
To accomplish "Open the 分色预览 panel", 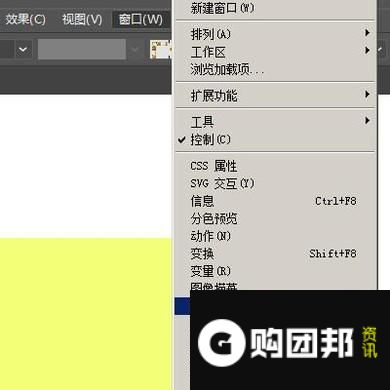I will point(275,219).
